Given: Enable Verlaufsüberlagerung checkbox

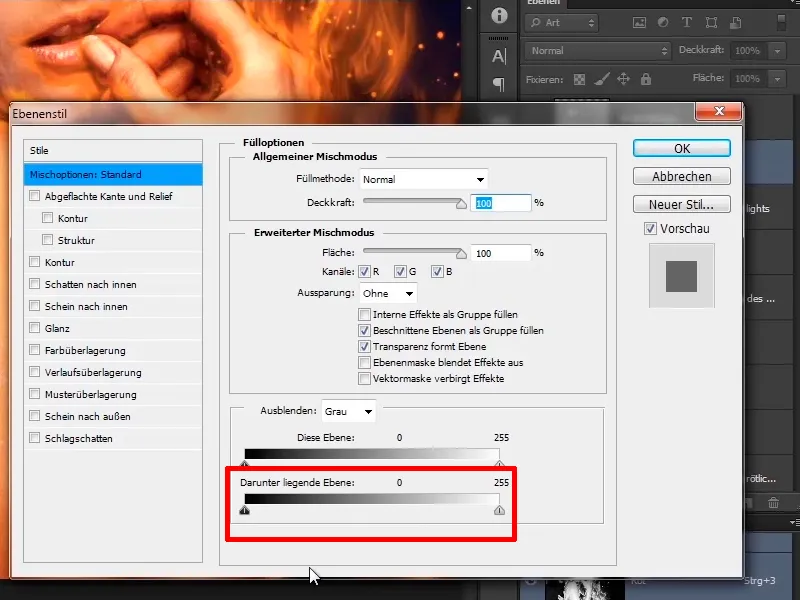Looking at the screenshot, I should coord(35,371).
